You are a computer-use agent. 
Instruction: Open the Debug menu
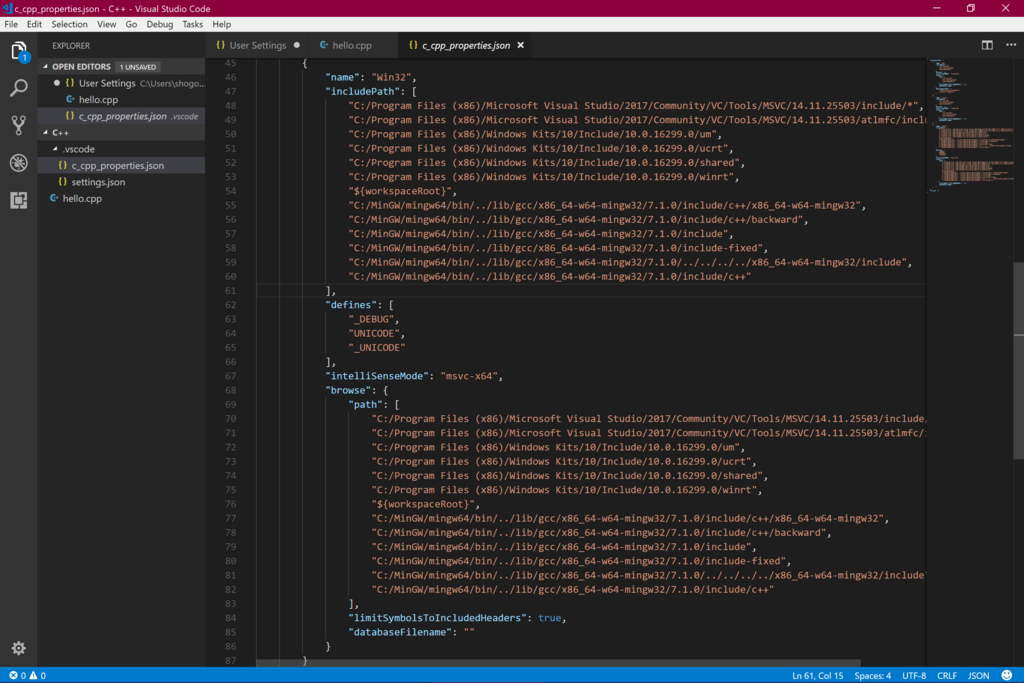[159, 24]
